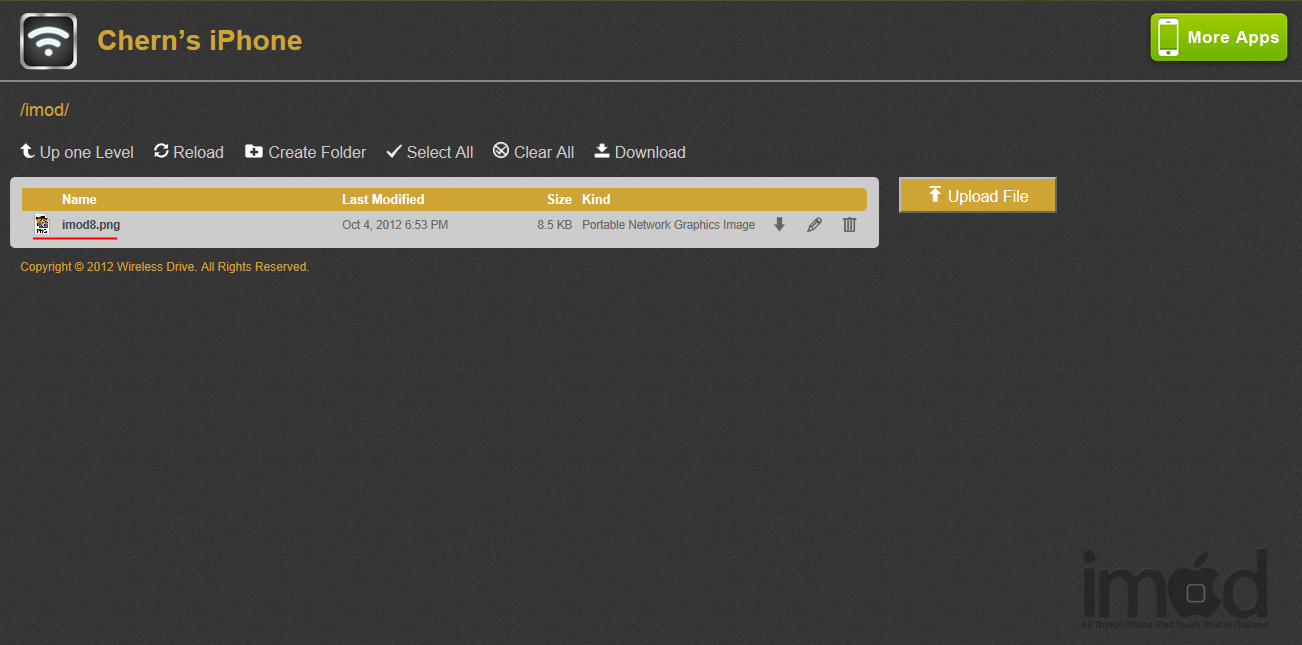Click the Size column header

(x=560, y=199)
